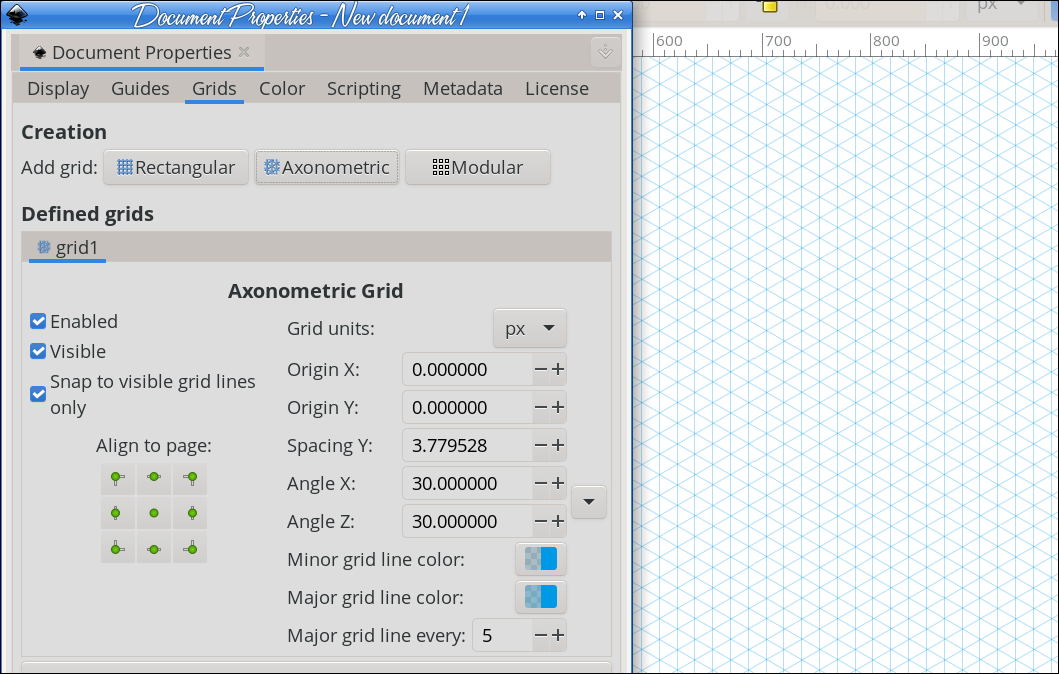
Task: Toggle Snap to visible grid lines only
Action: pyautogui.click(x=38, y=394)
